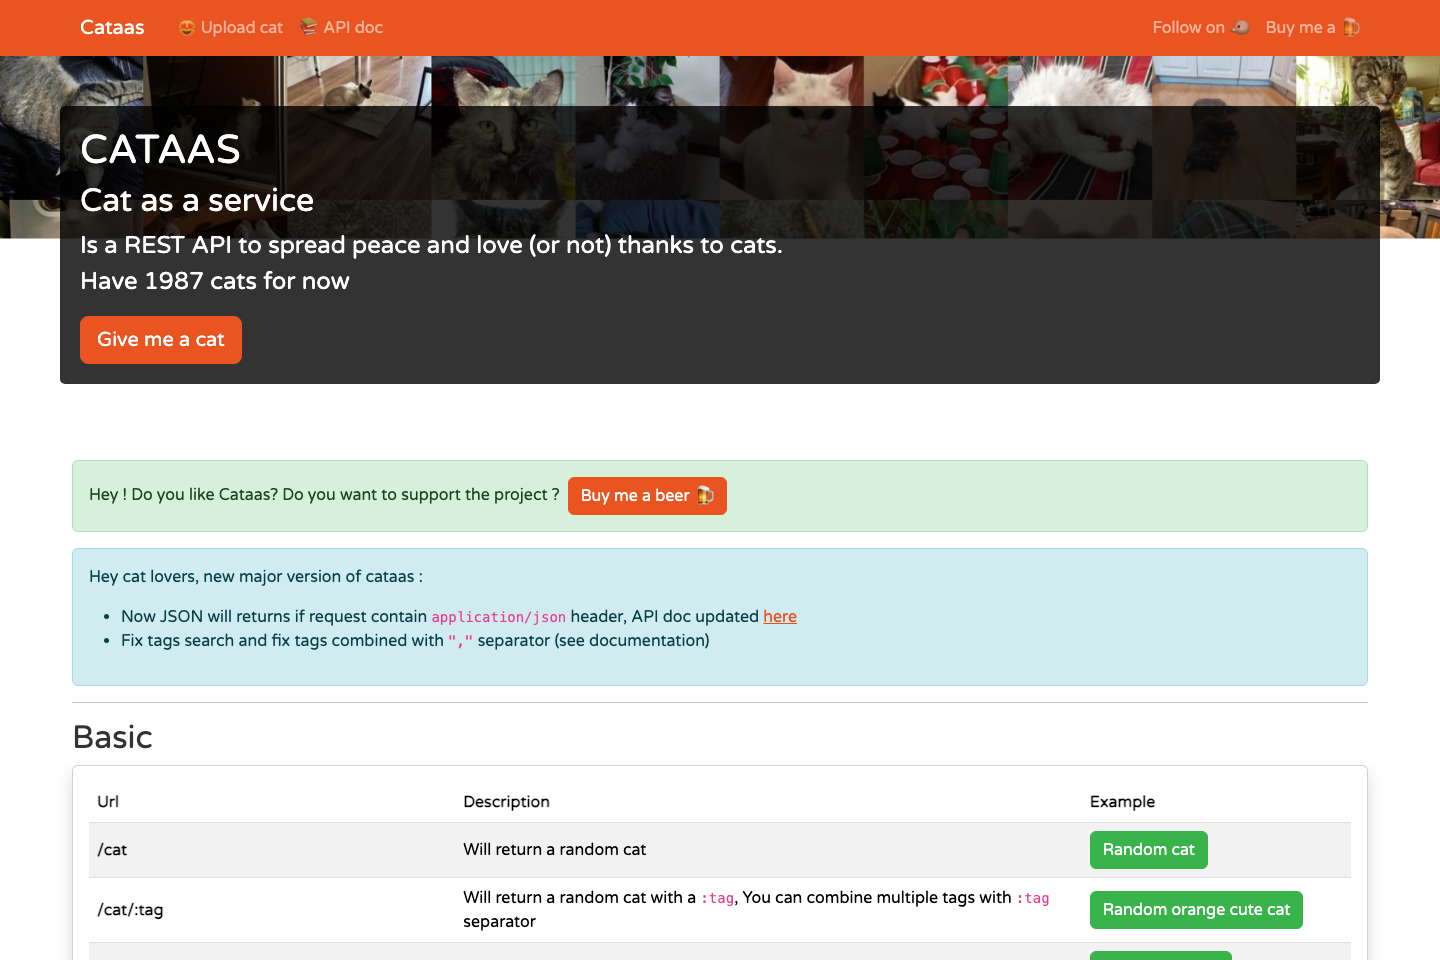Select Upload cat in the navigation bar
This screenshot has height=960, width=1440.
pos(240,27)
